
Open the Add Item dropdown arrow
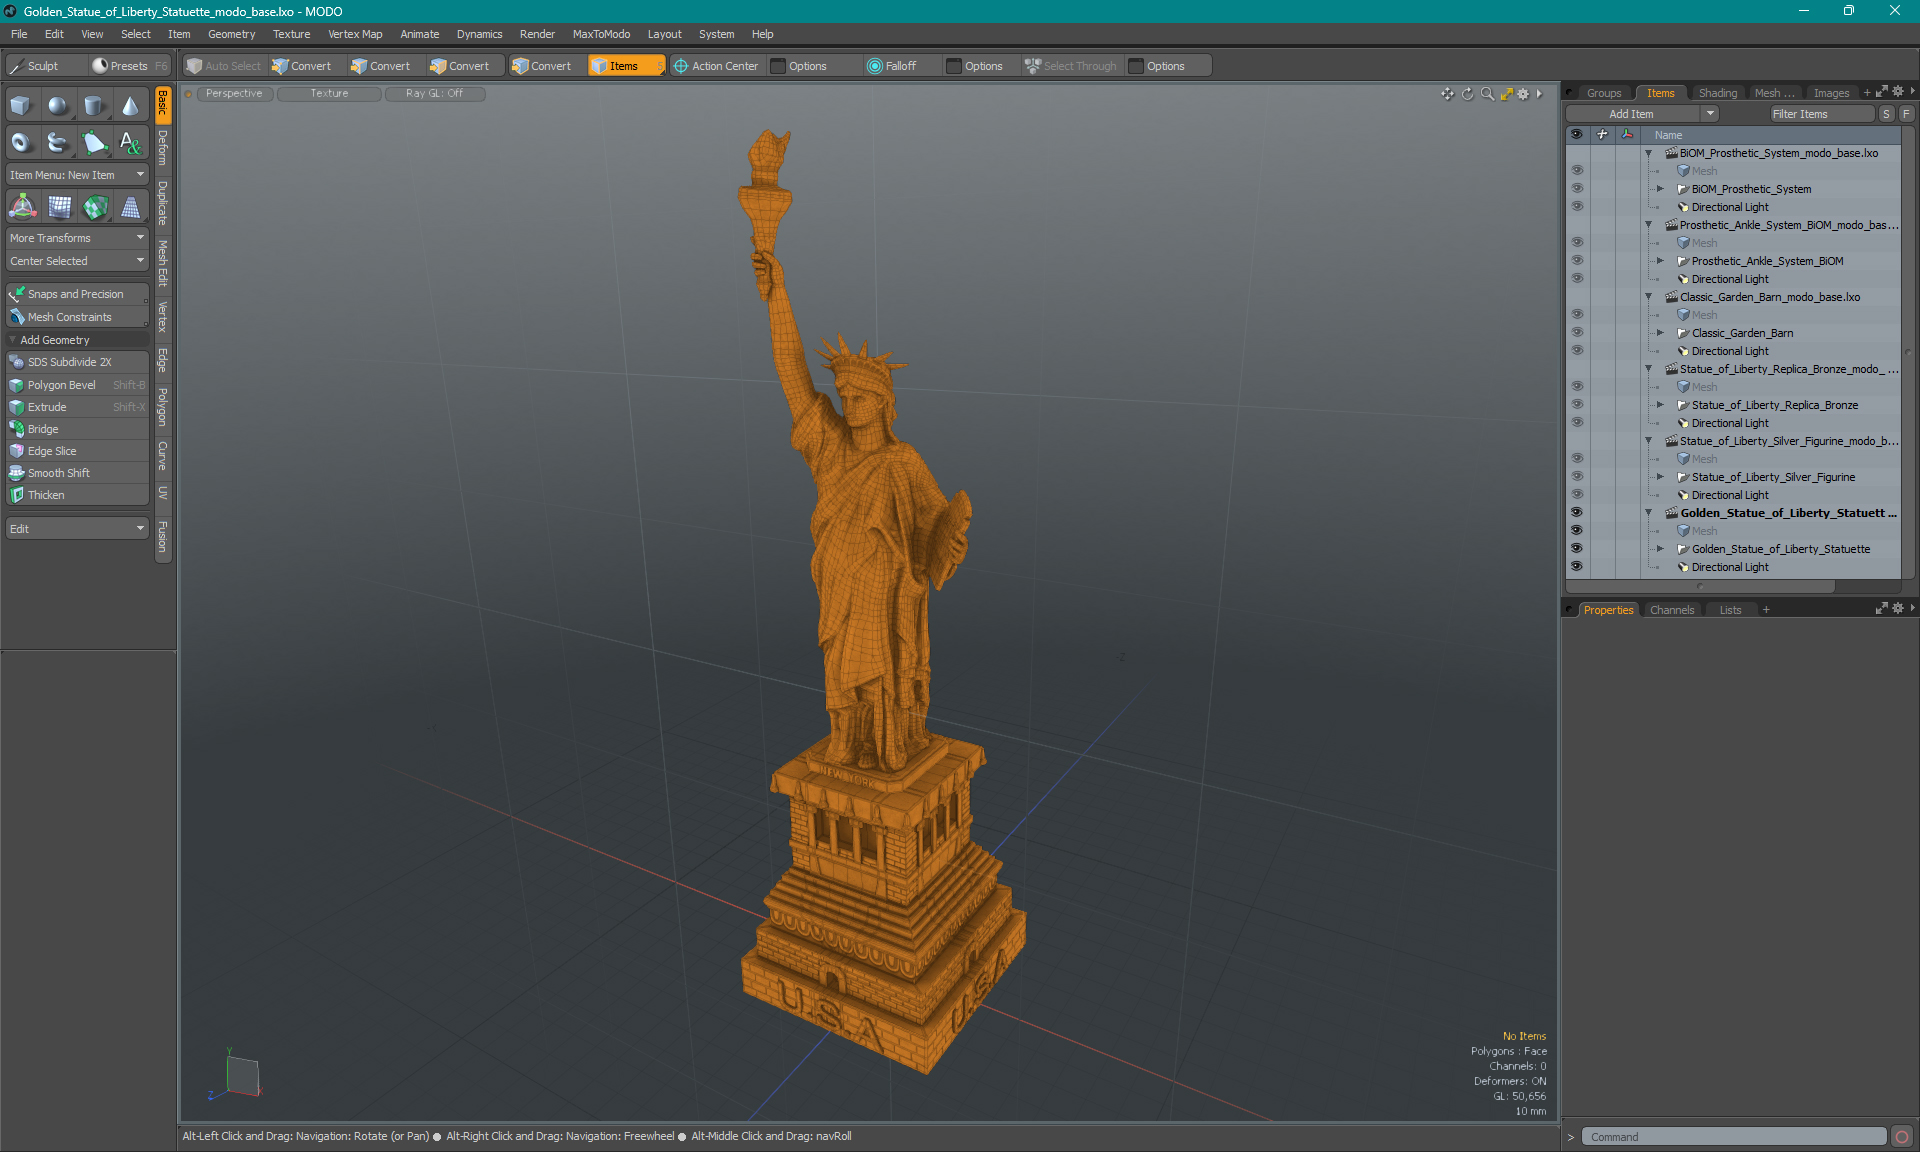pos(1711,114)
